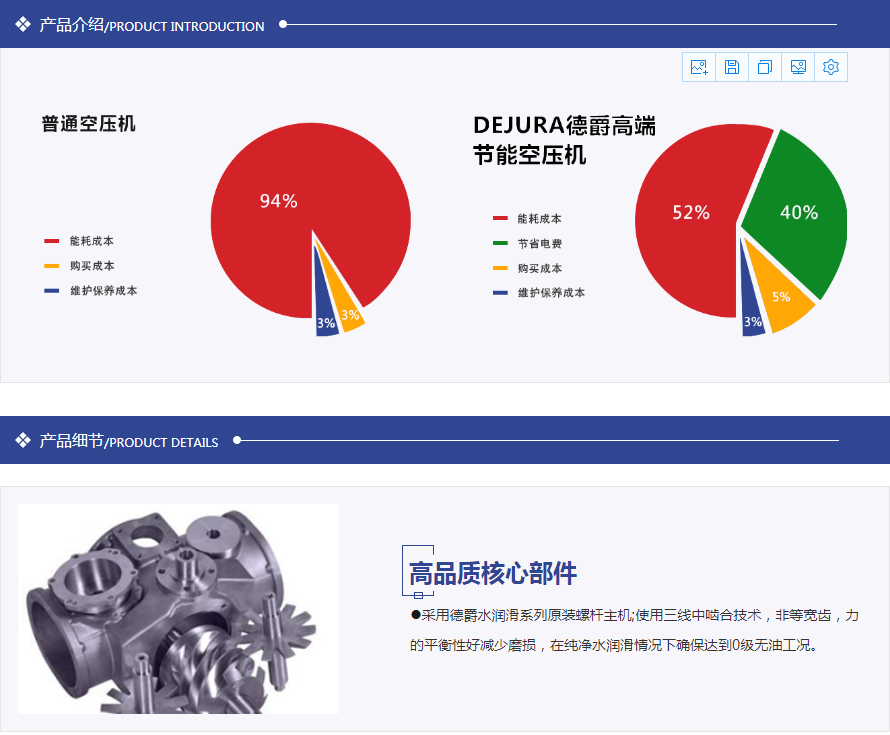
Task: Click the diamond icon beside 产品介绍 header
Action: tap(23, 25)
